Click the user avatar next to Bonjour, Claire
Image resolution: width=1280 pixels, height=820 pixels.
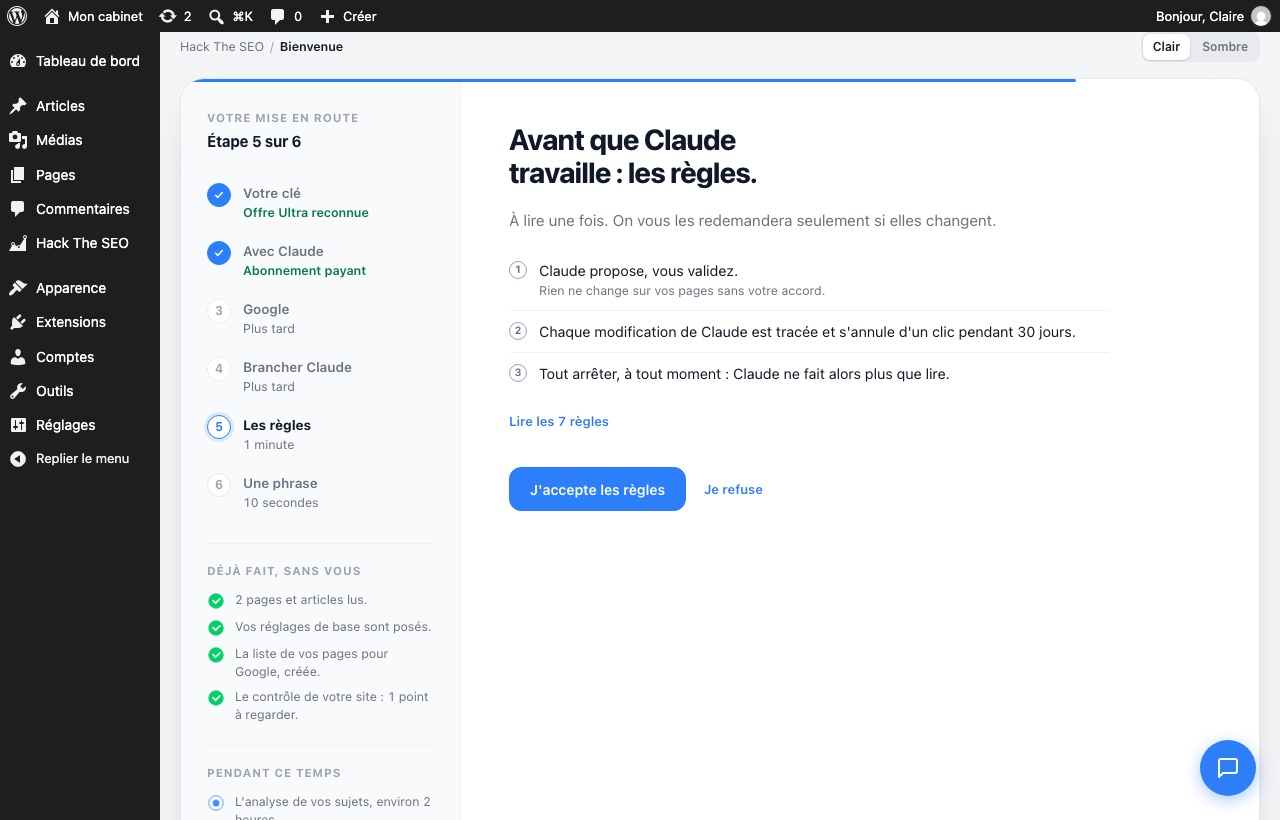tap(1260, 16)
